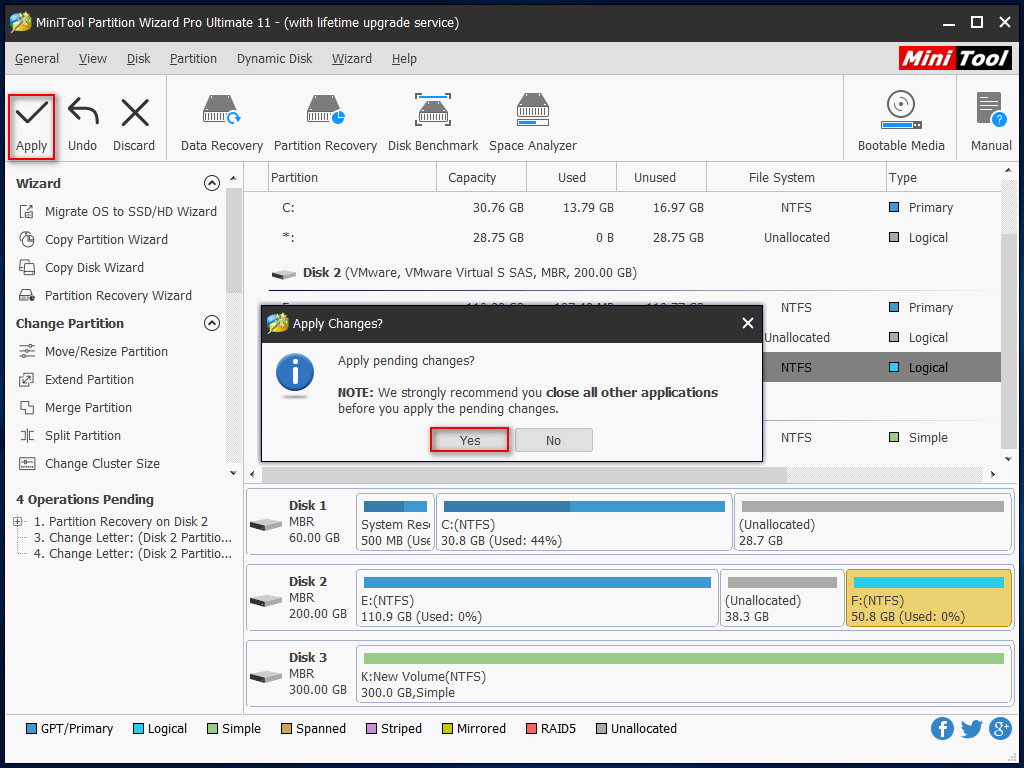This screenshot has height=768, width=1024.
Task: Select the C:(NTFS) block on Disk 1
Action: (x=584, y=522)
